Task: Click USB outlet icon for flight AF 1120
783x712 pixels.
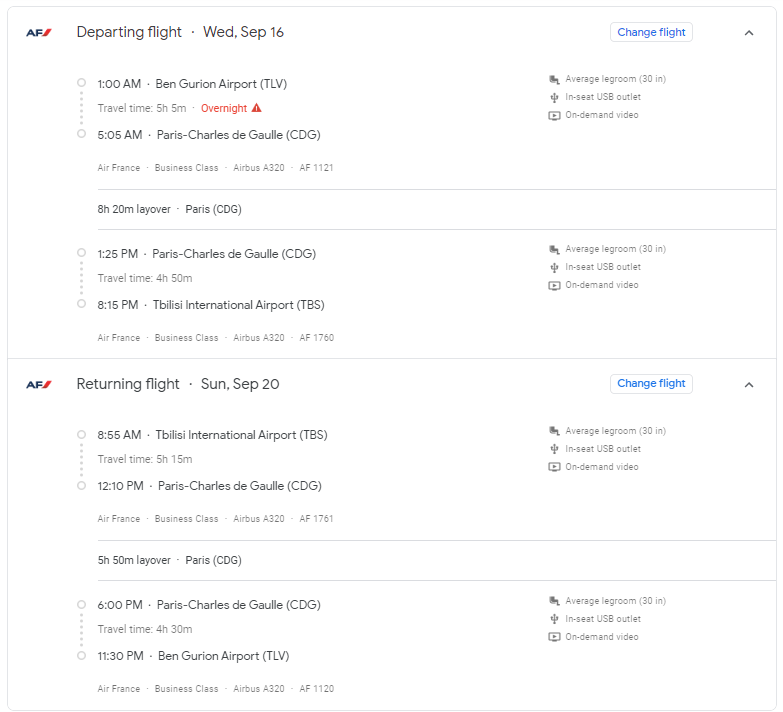Action: [554, 619]
